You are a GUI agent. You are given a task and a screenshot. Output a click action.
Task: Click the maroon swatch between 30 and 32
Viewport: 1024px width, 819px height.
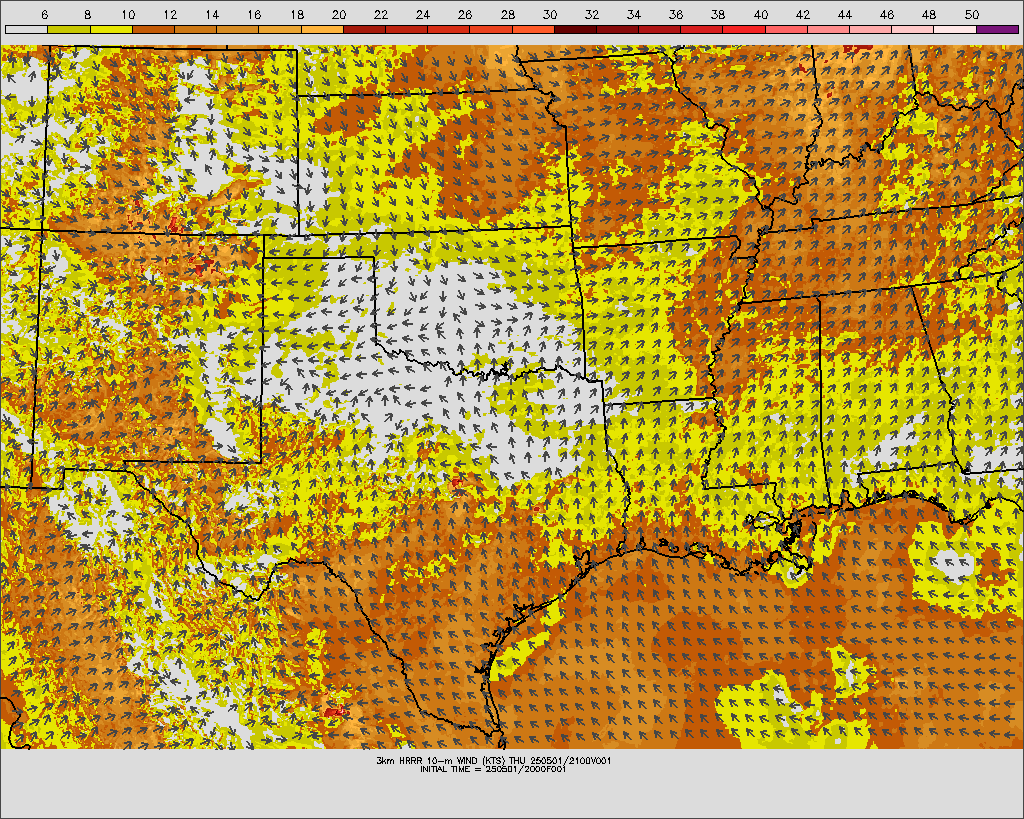coord(575,29)
